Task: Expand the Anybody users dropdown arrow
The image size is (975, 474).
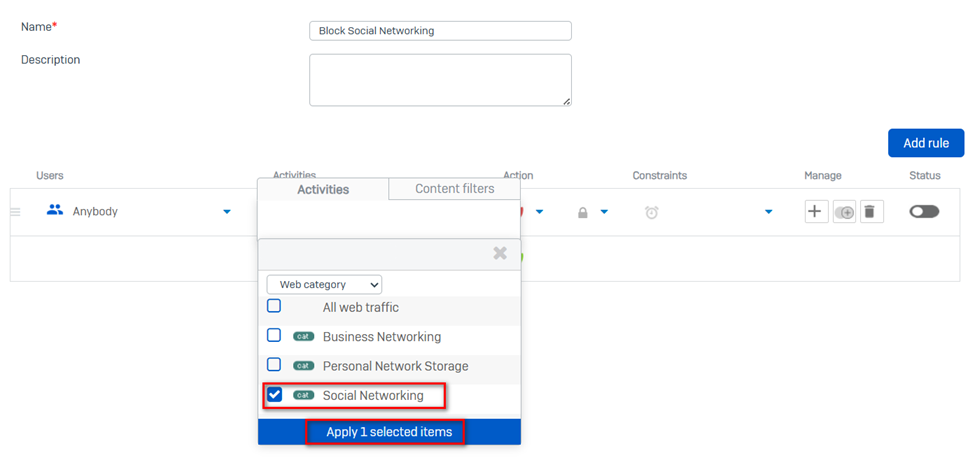Action: click(227, 212)
